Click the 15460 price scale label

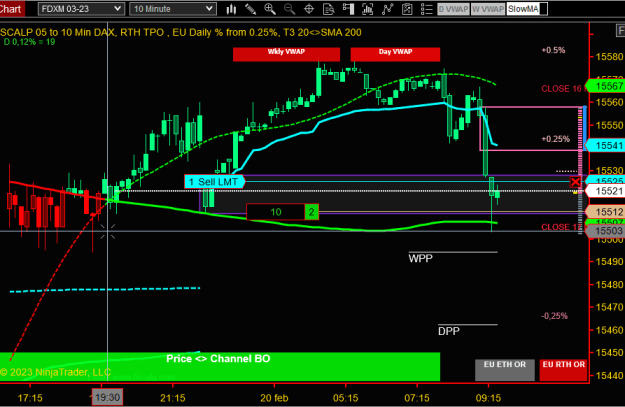click(609, 330)
